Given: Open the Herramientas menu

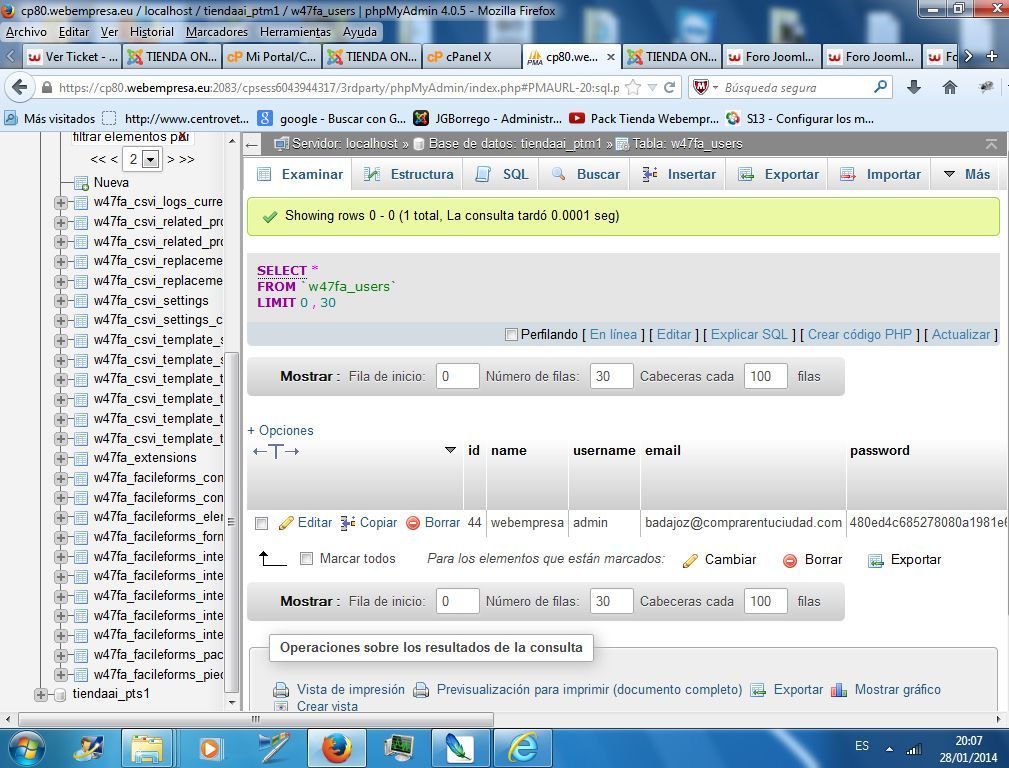Looking at the screenshot, I should [x=295, y=32].
